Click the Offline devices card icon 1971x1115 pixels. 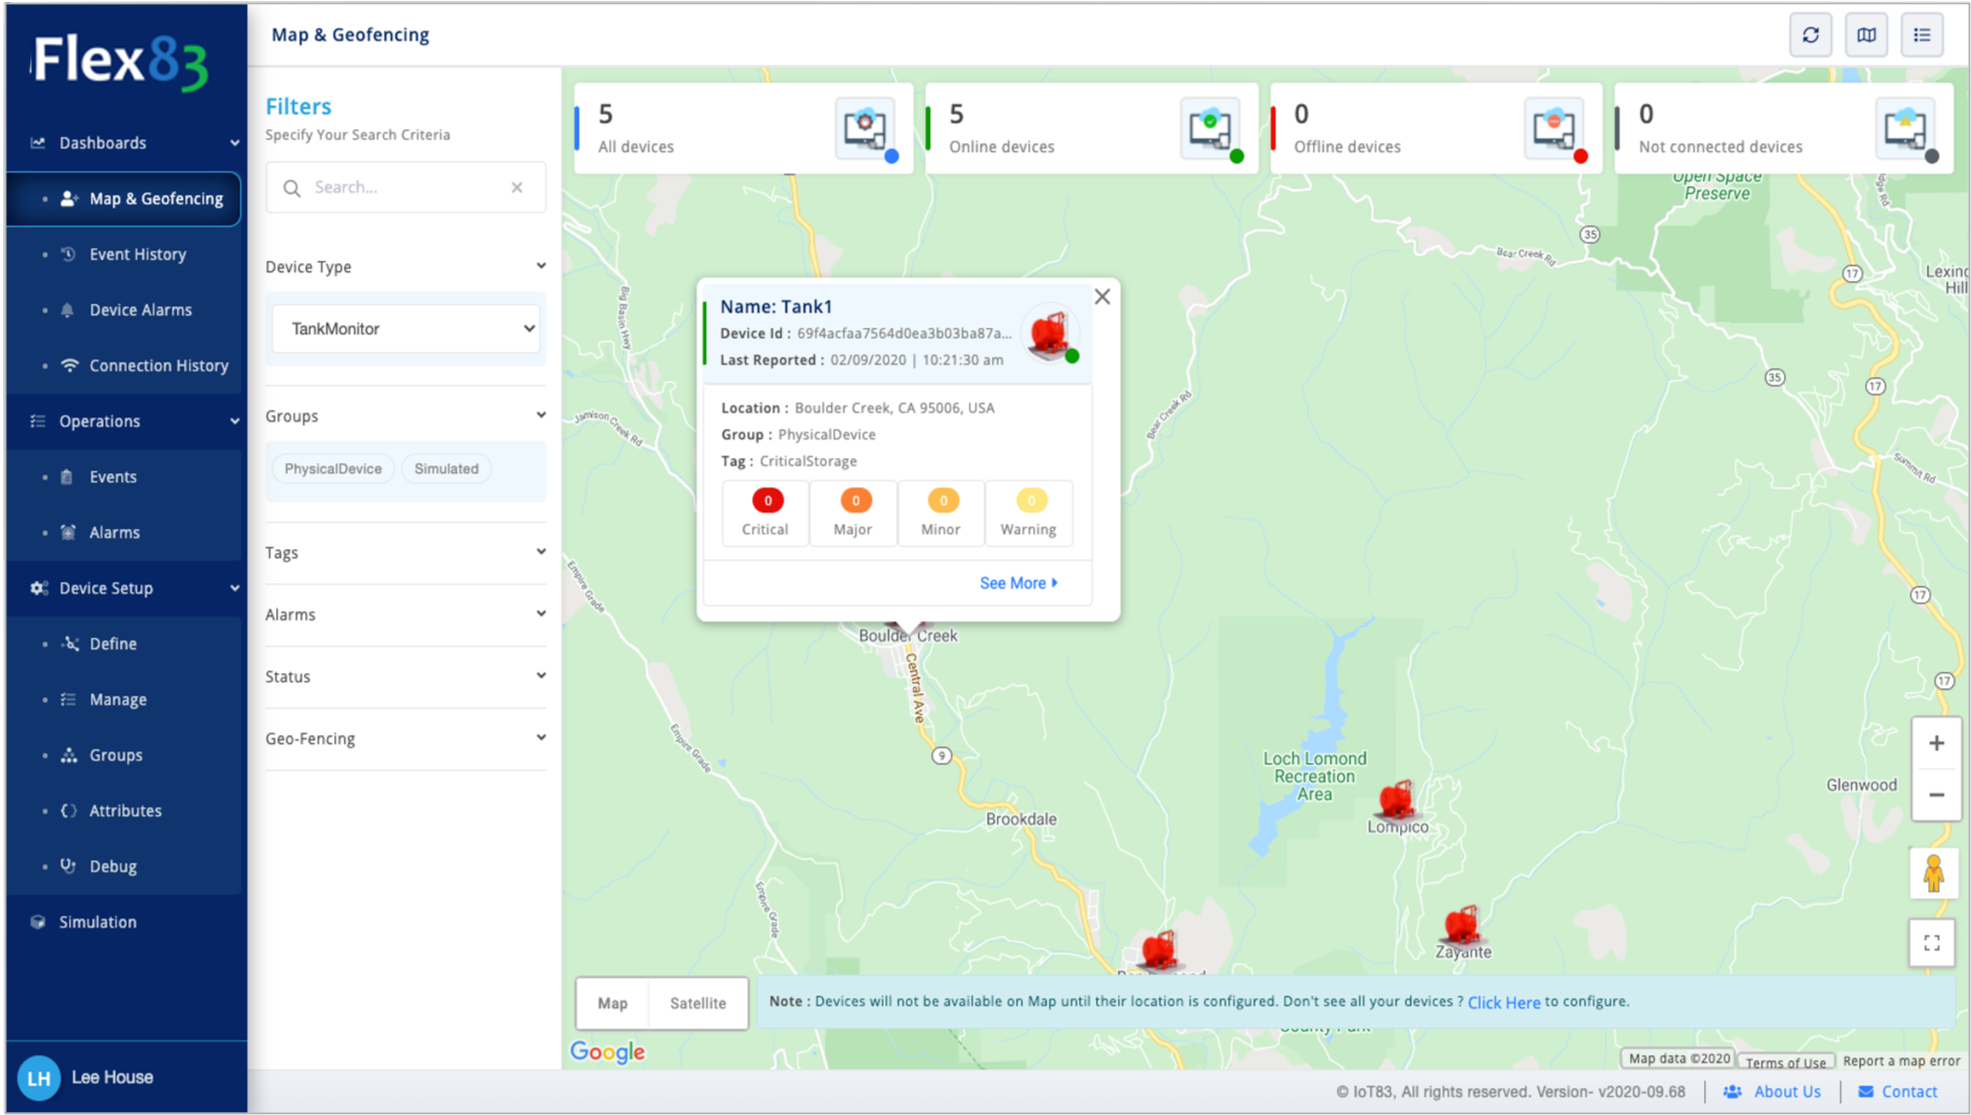coord(1555,129)
